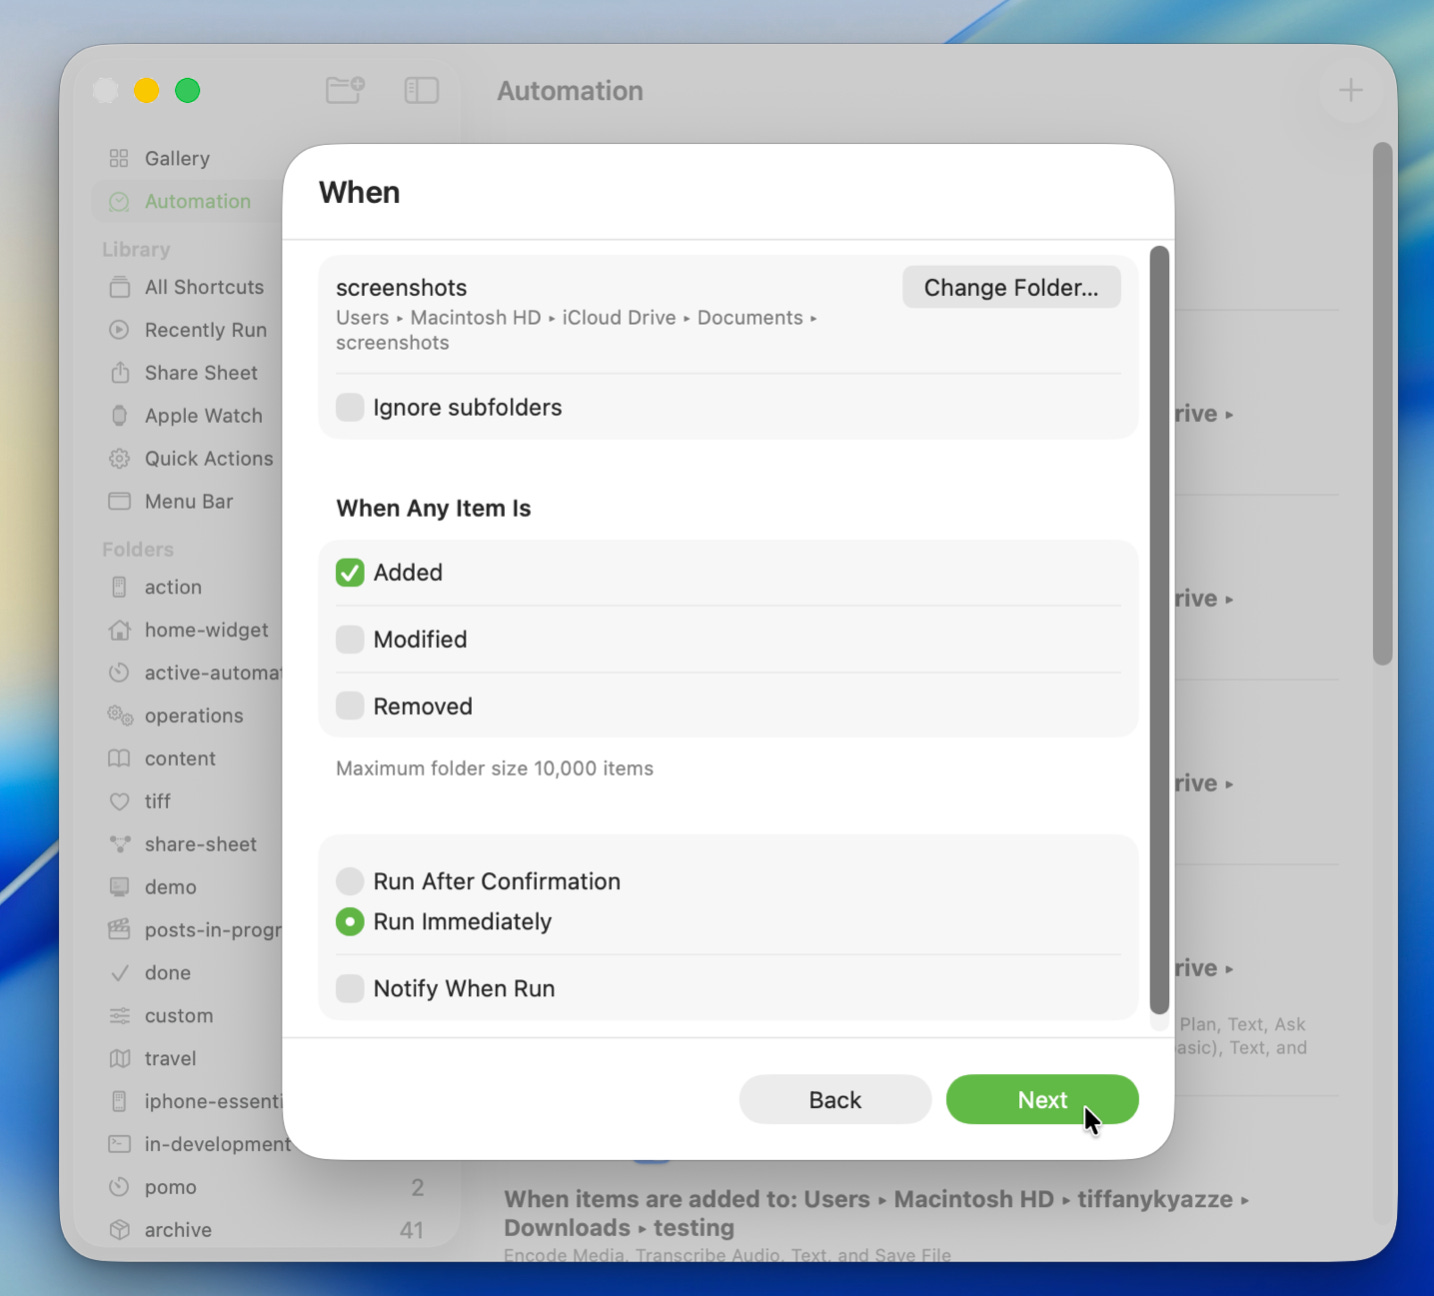1434x1296 pixels.
Task: Click the home-widget house icon
Action: [x=119, y=630]
